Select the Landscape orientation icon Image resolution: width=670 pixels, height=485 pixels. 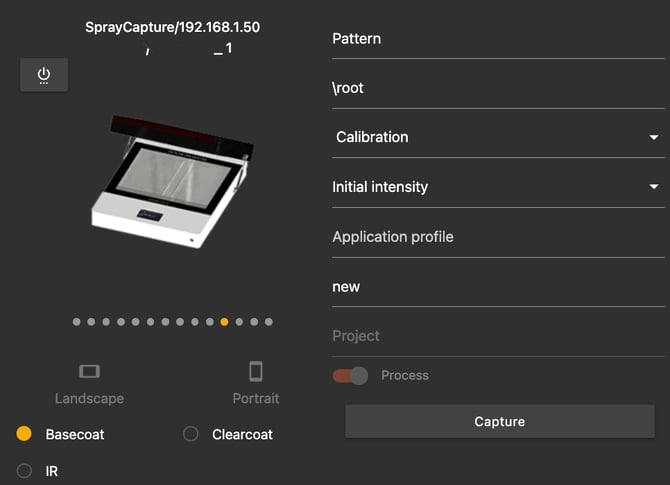(89, 372)
